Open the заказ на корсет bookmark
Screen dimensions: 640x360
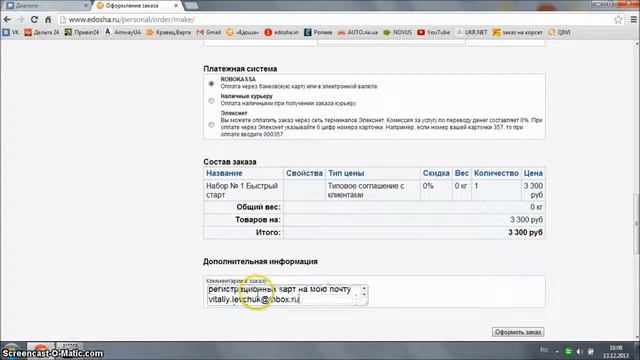[518, 32]
